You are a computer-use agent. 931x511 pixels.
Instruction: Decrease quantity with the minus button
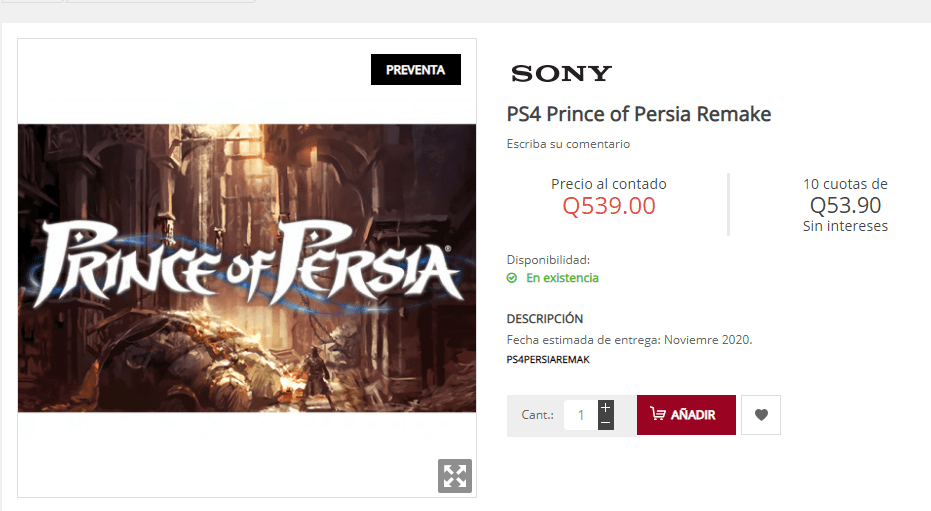pyautogui.click(x=606, y=423)
